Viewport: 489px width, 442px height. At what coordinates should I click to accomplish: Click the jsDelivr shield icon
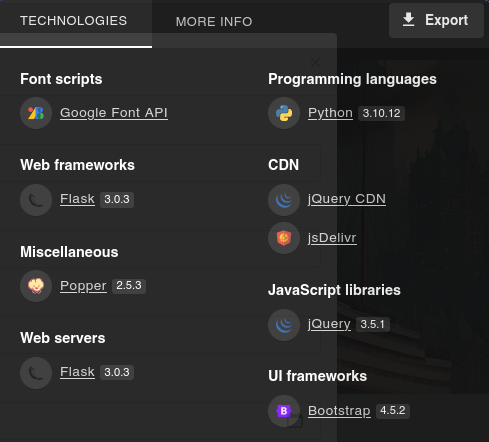coord(284,238)
